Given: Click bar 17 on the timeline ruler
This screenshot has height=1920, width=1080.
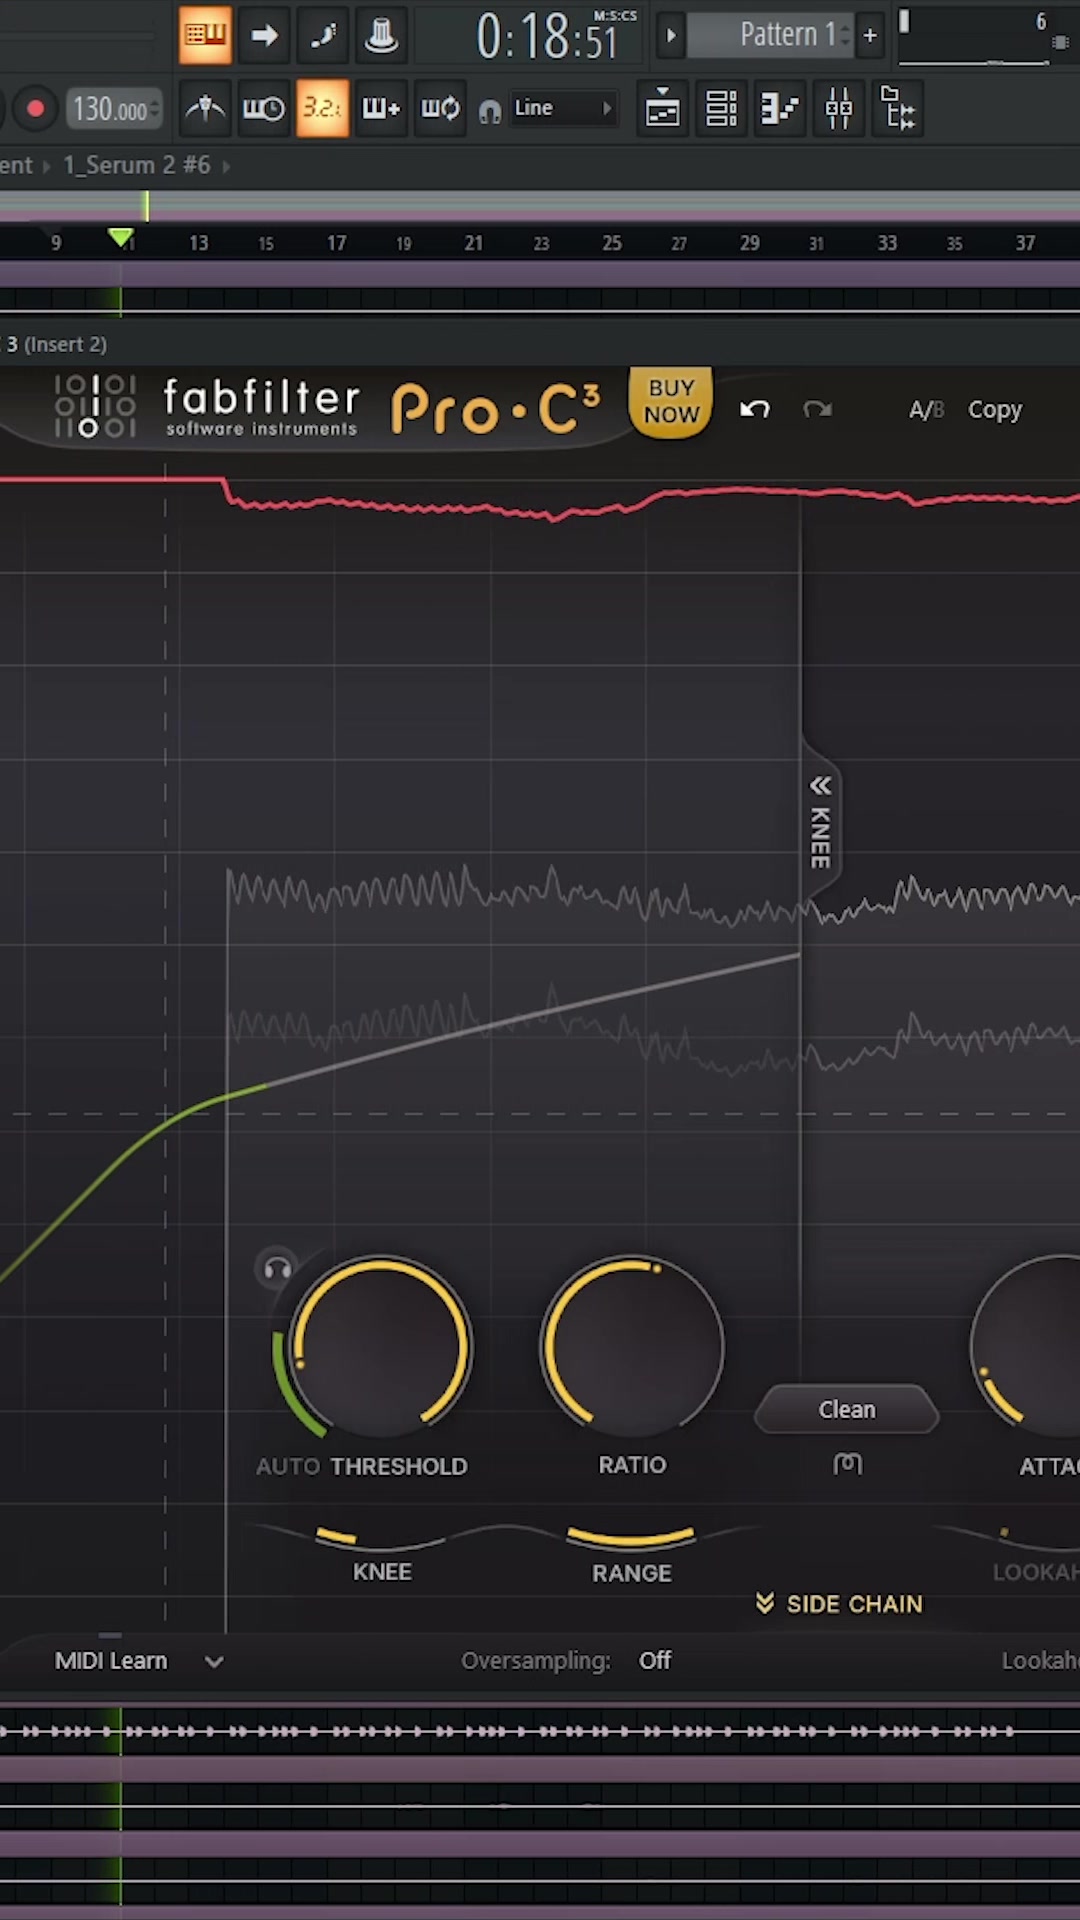Looking at the screenshot, I should [336, 243].
